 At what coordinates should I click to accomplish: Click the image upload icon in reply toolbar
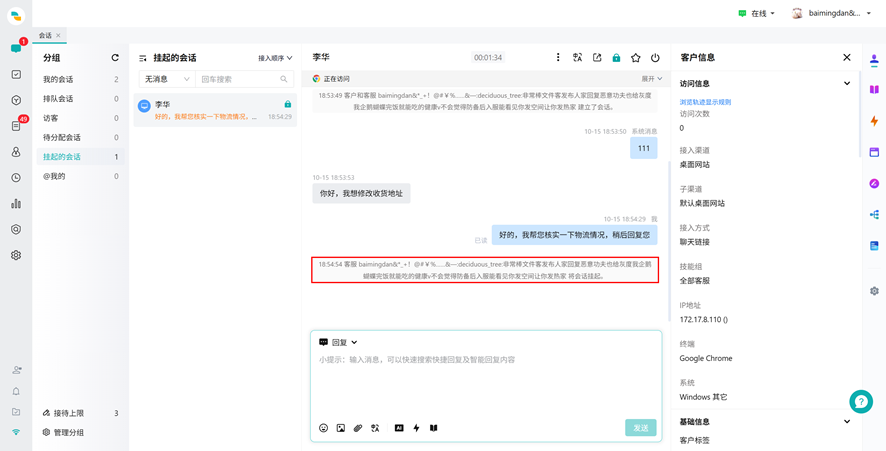point(341,428)
